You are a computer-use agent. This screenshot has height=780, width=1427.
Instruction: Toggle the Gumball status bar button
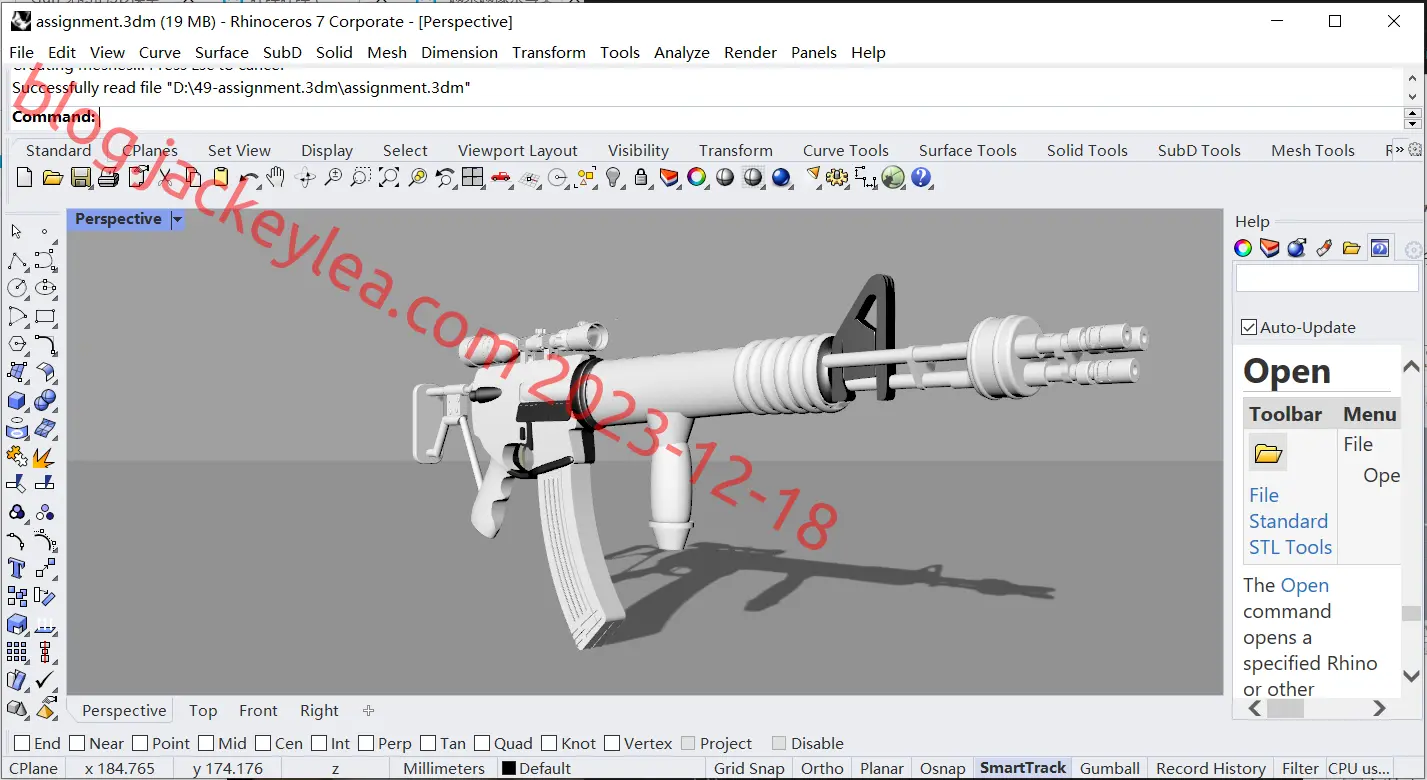1109,768
